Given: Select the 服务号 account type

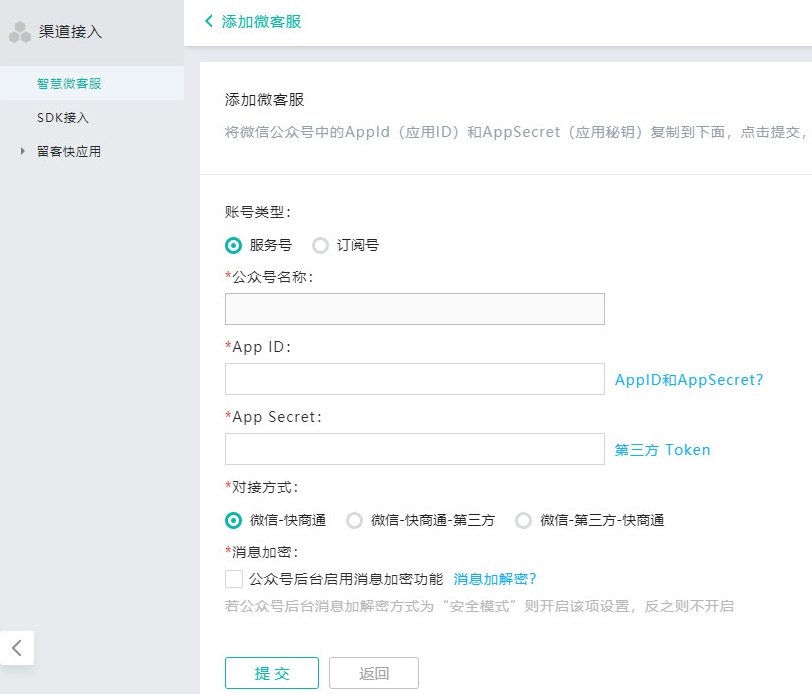Looking at the screenshot, I should point(234,245).
